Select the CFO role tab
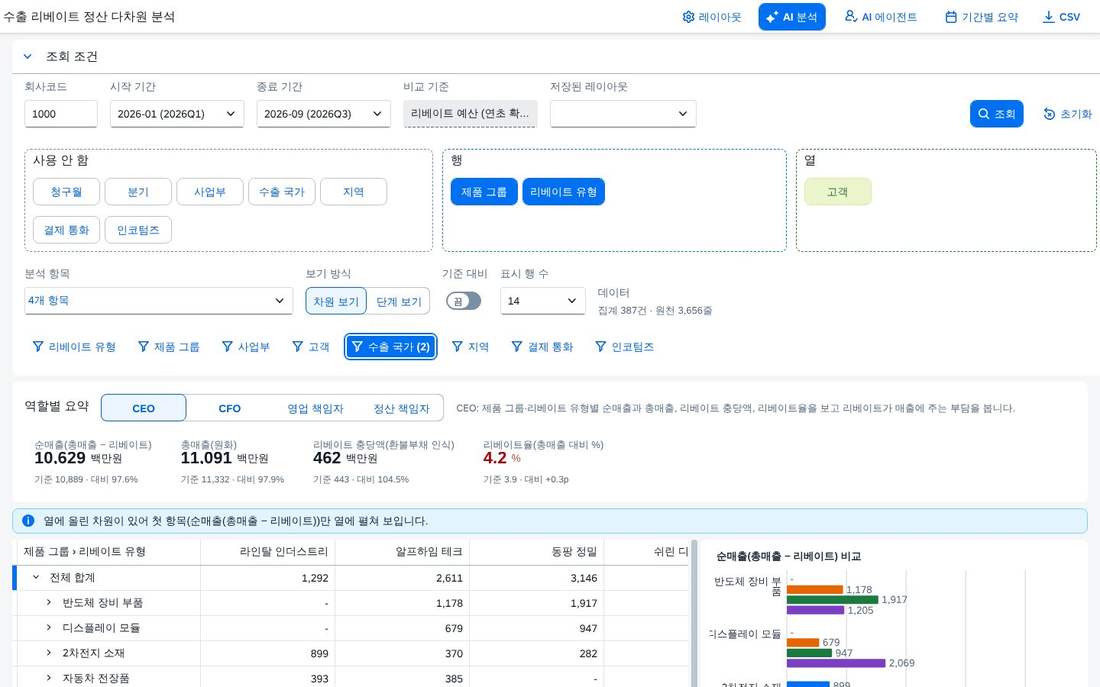 coord(229,408)
